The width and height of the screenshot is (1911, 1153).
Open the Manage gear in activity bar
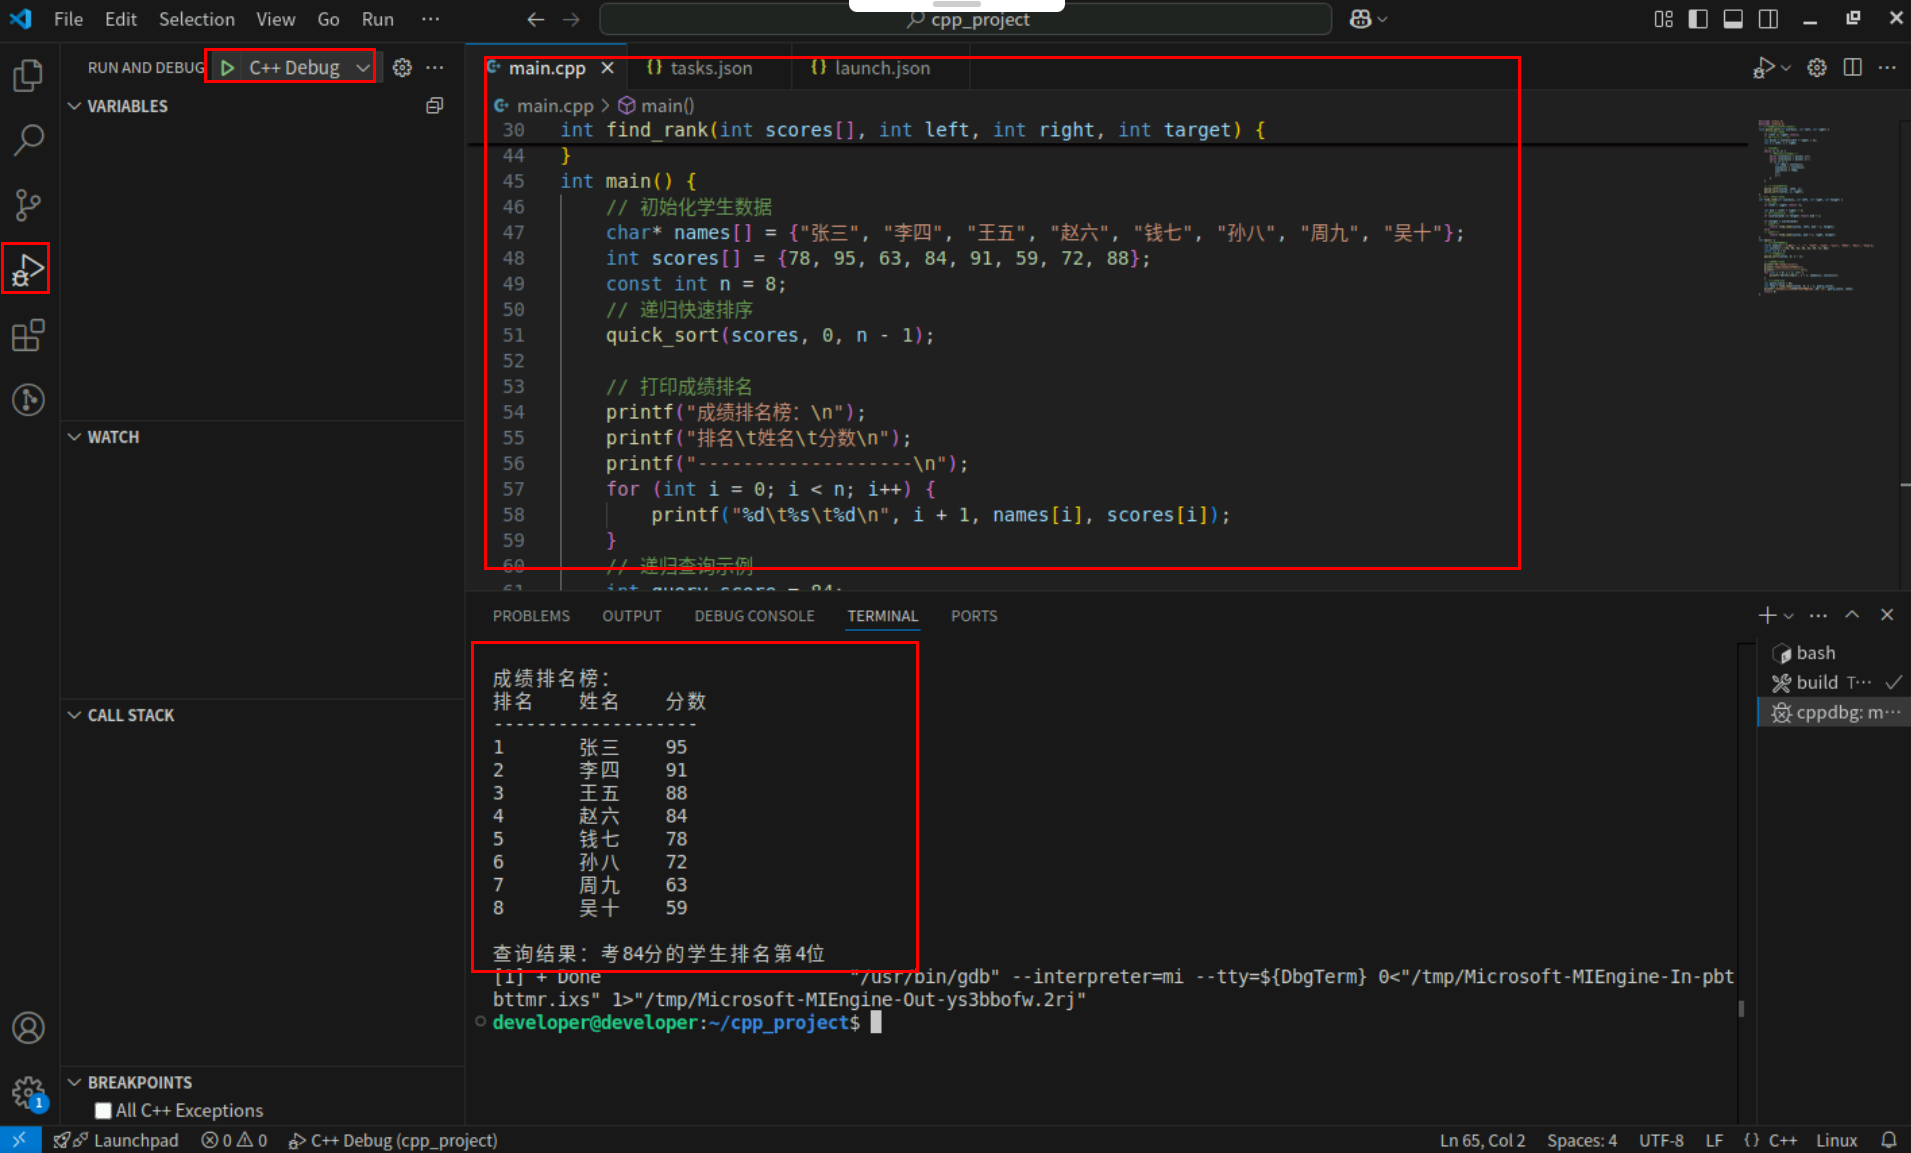click(28, 1093)
